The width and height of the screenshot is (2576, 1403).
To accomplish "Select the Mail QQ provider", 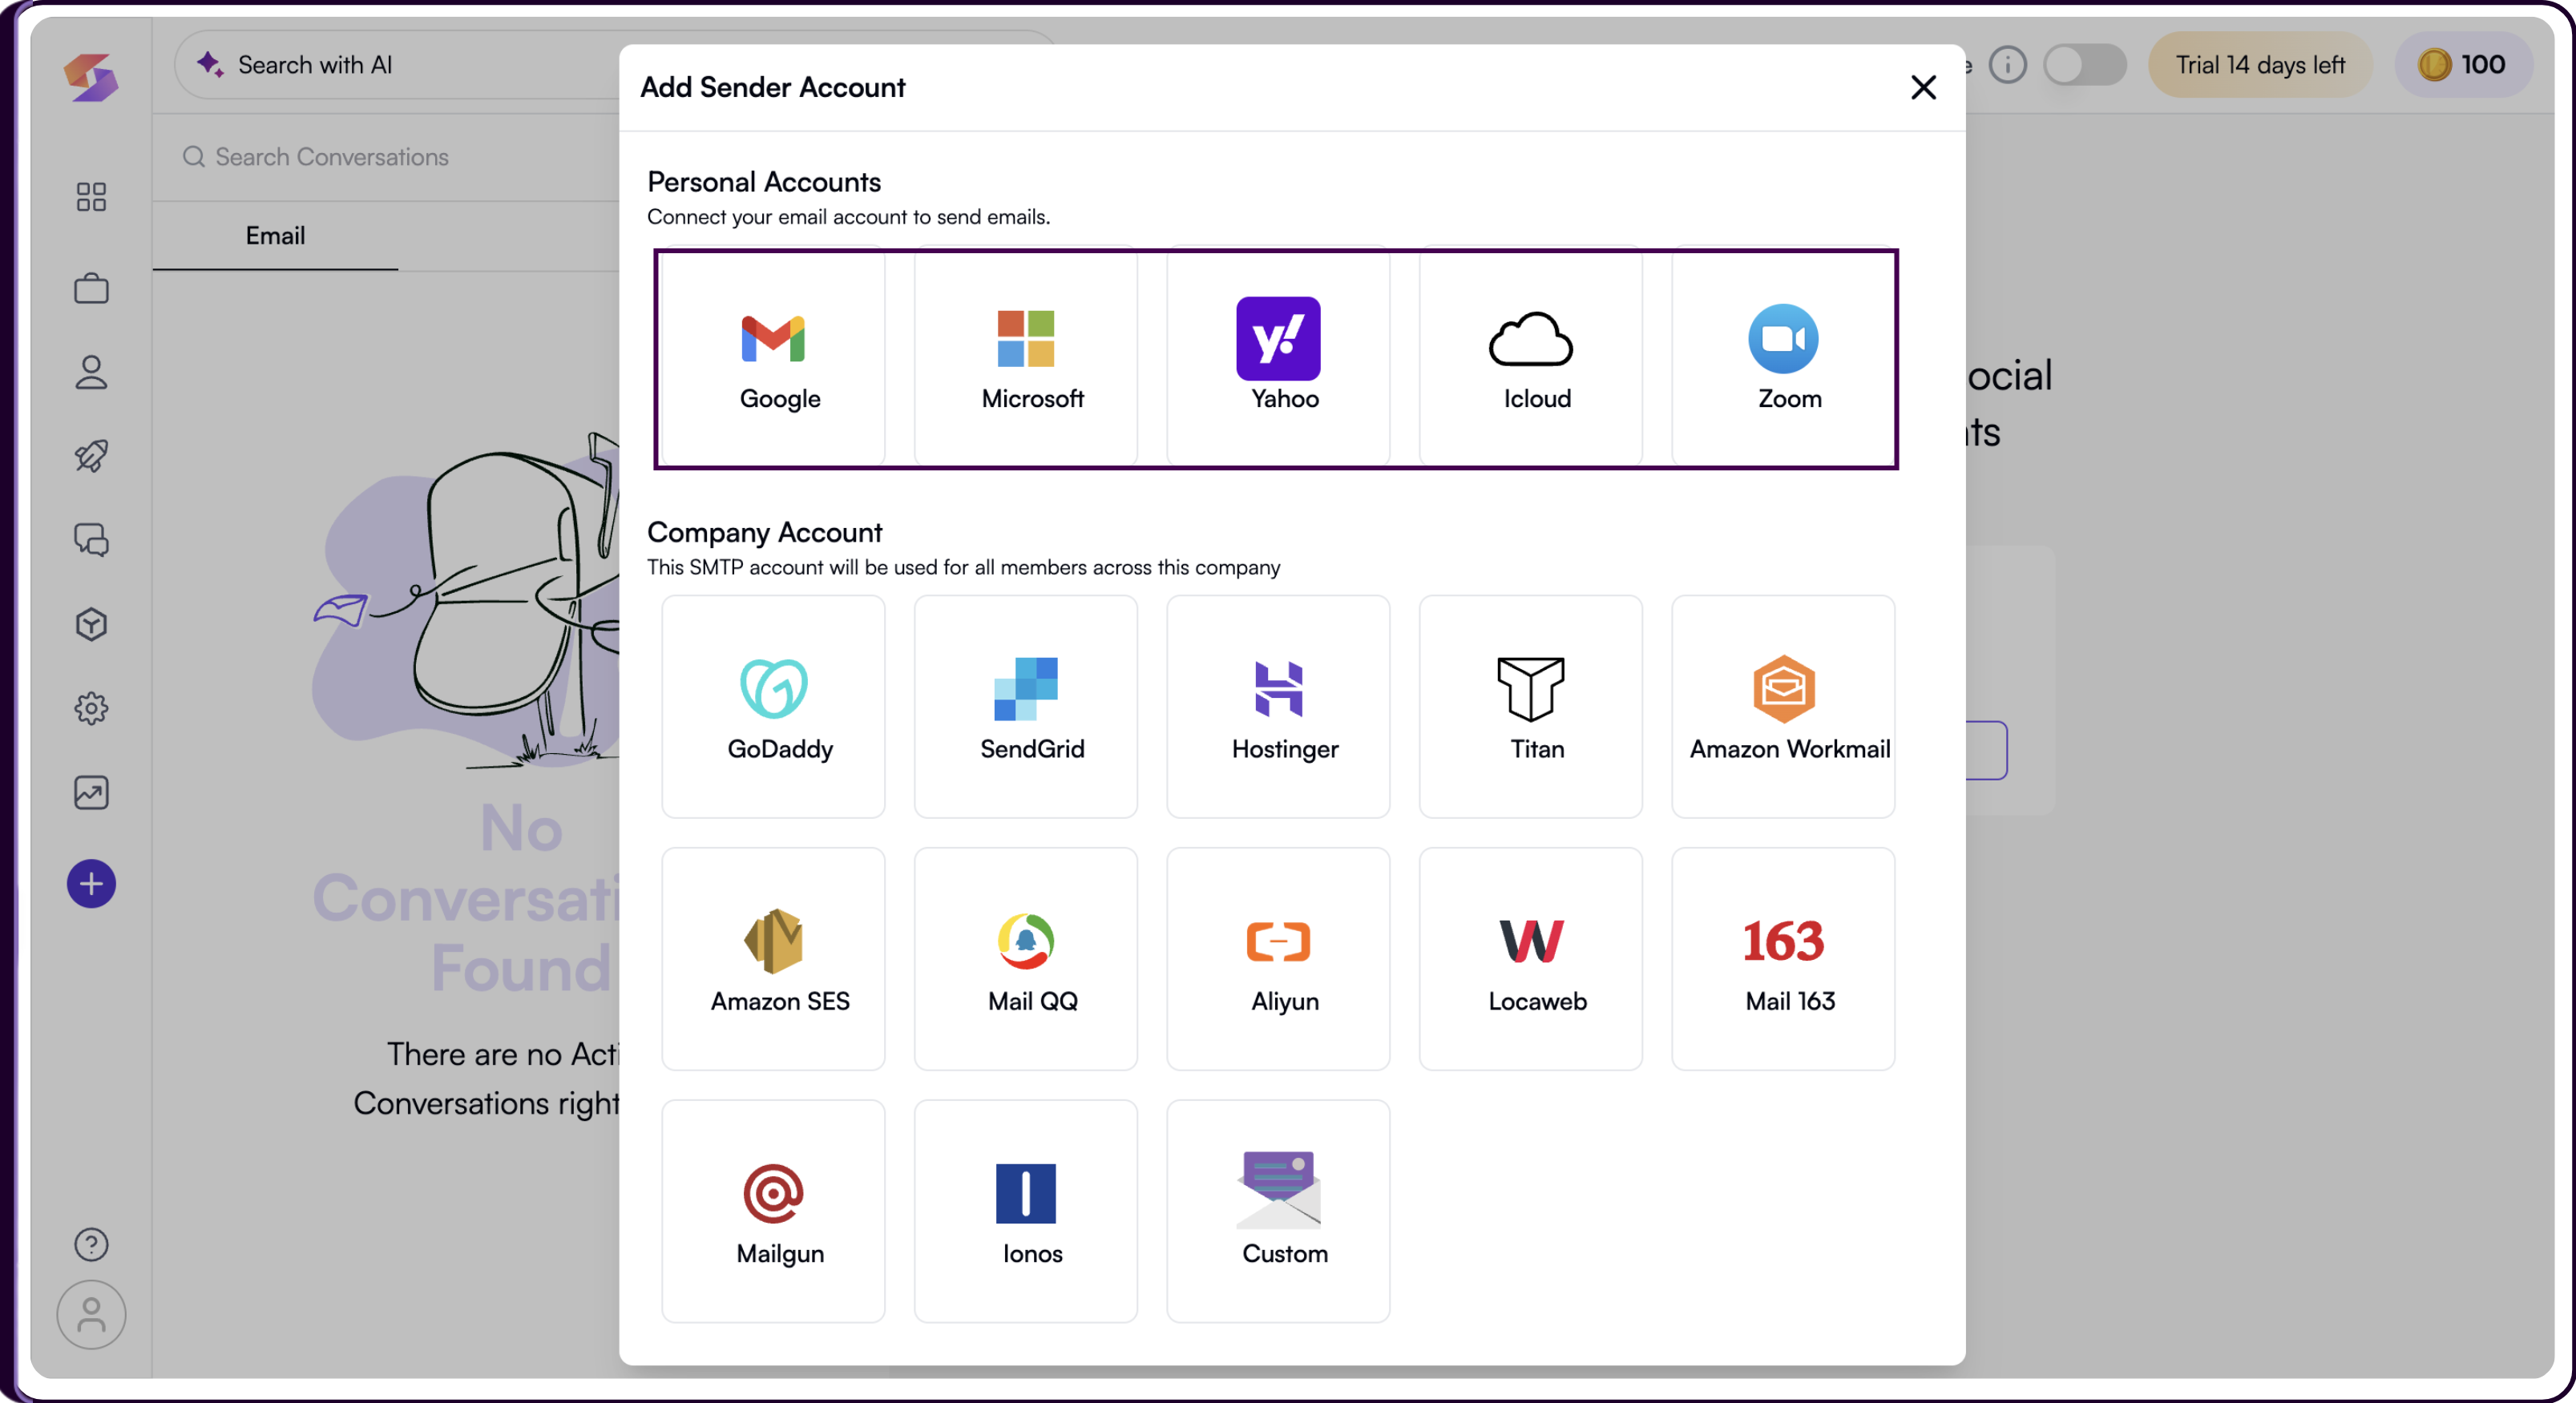I will click(1025, 959).
